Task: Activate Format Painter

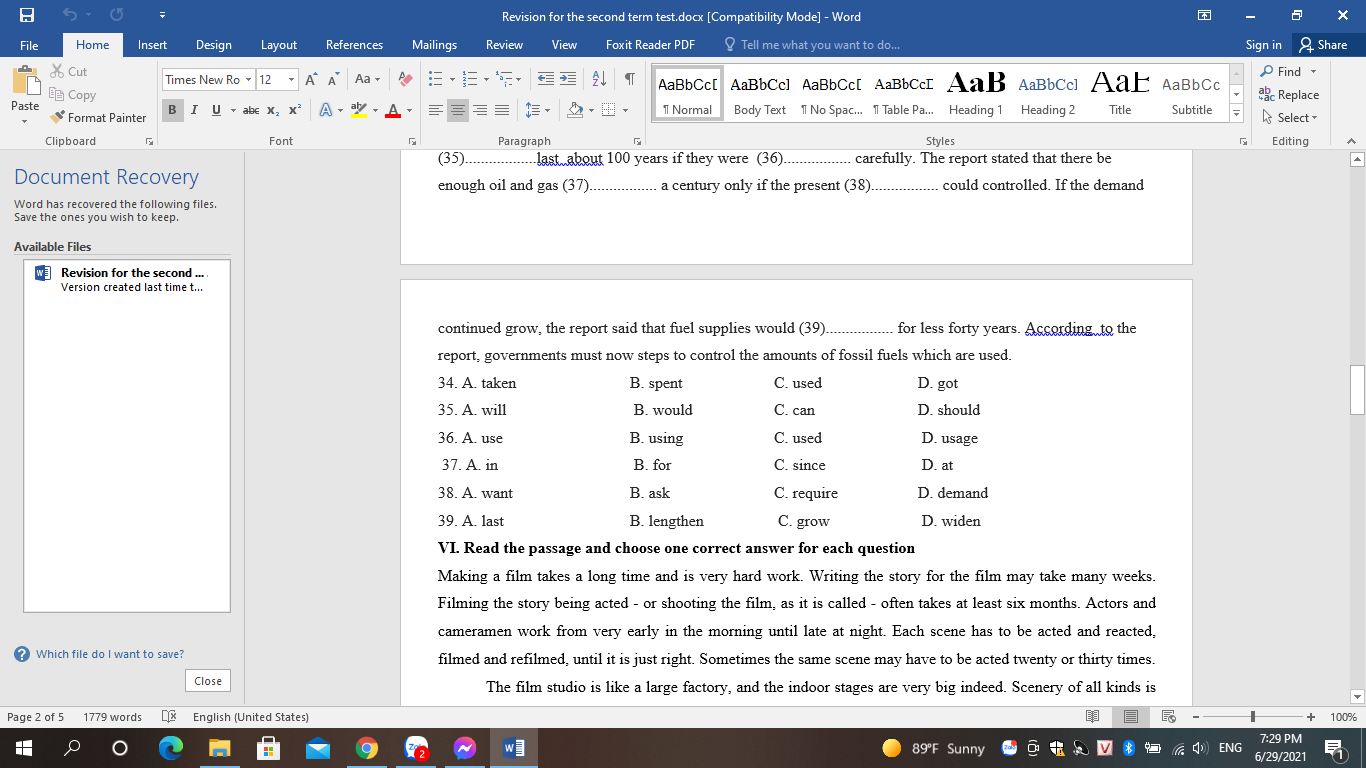Action: [98, 118]
